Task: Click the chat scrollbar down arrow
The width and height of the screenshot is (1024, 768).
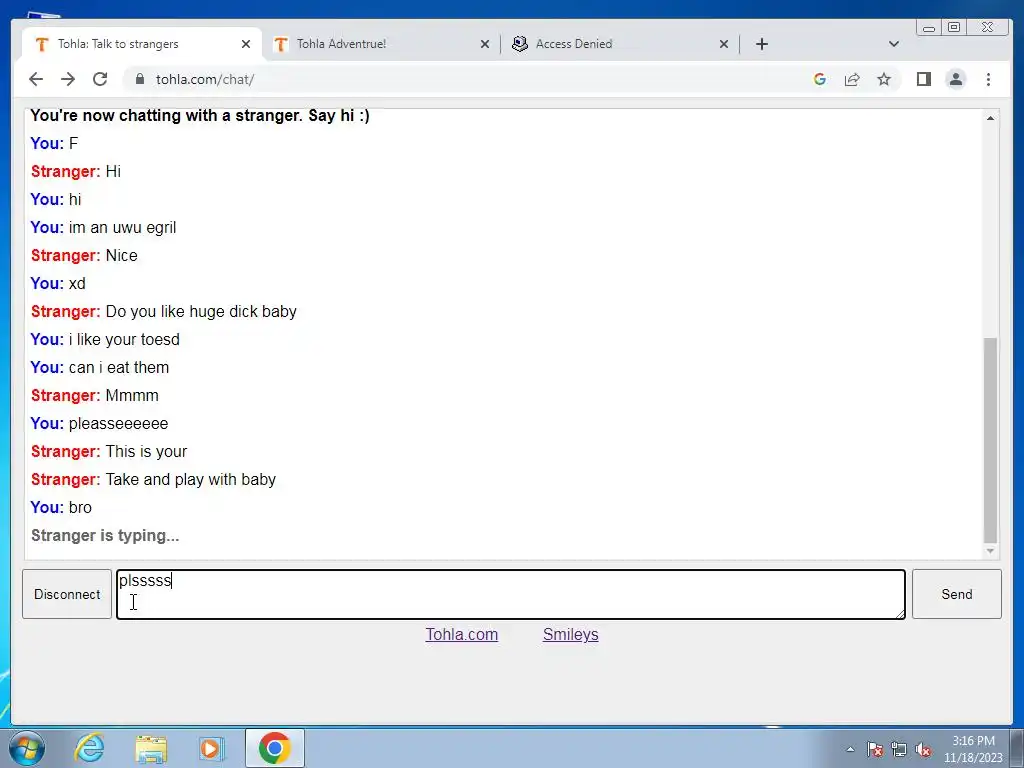Action: coord(990,551)
